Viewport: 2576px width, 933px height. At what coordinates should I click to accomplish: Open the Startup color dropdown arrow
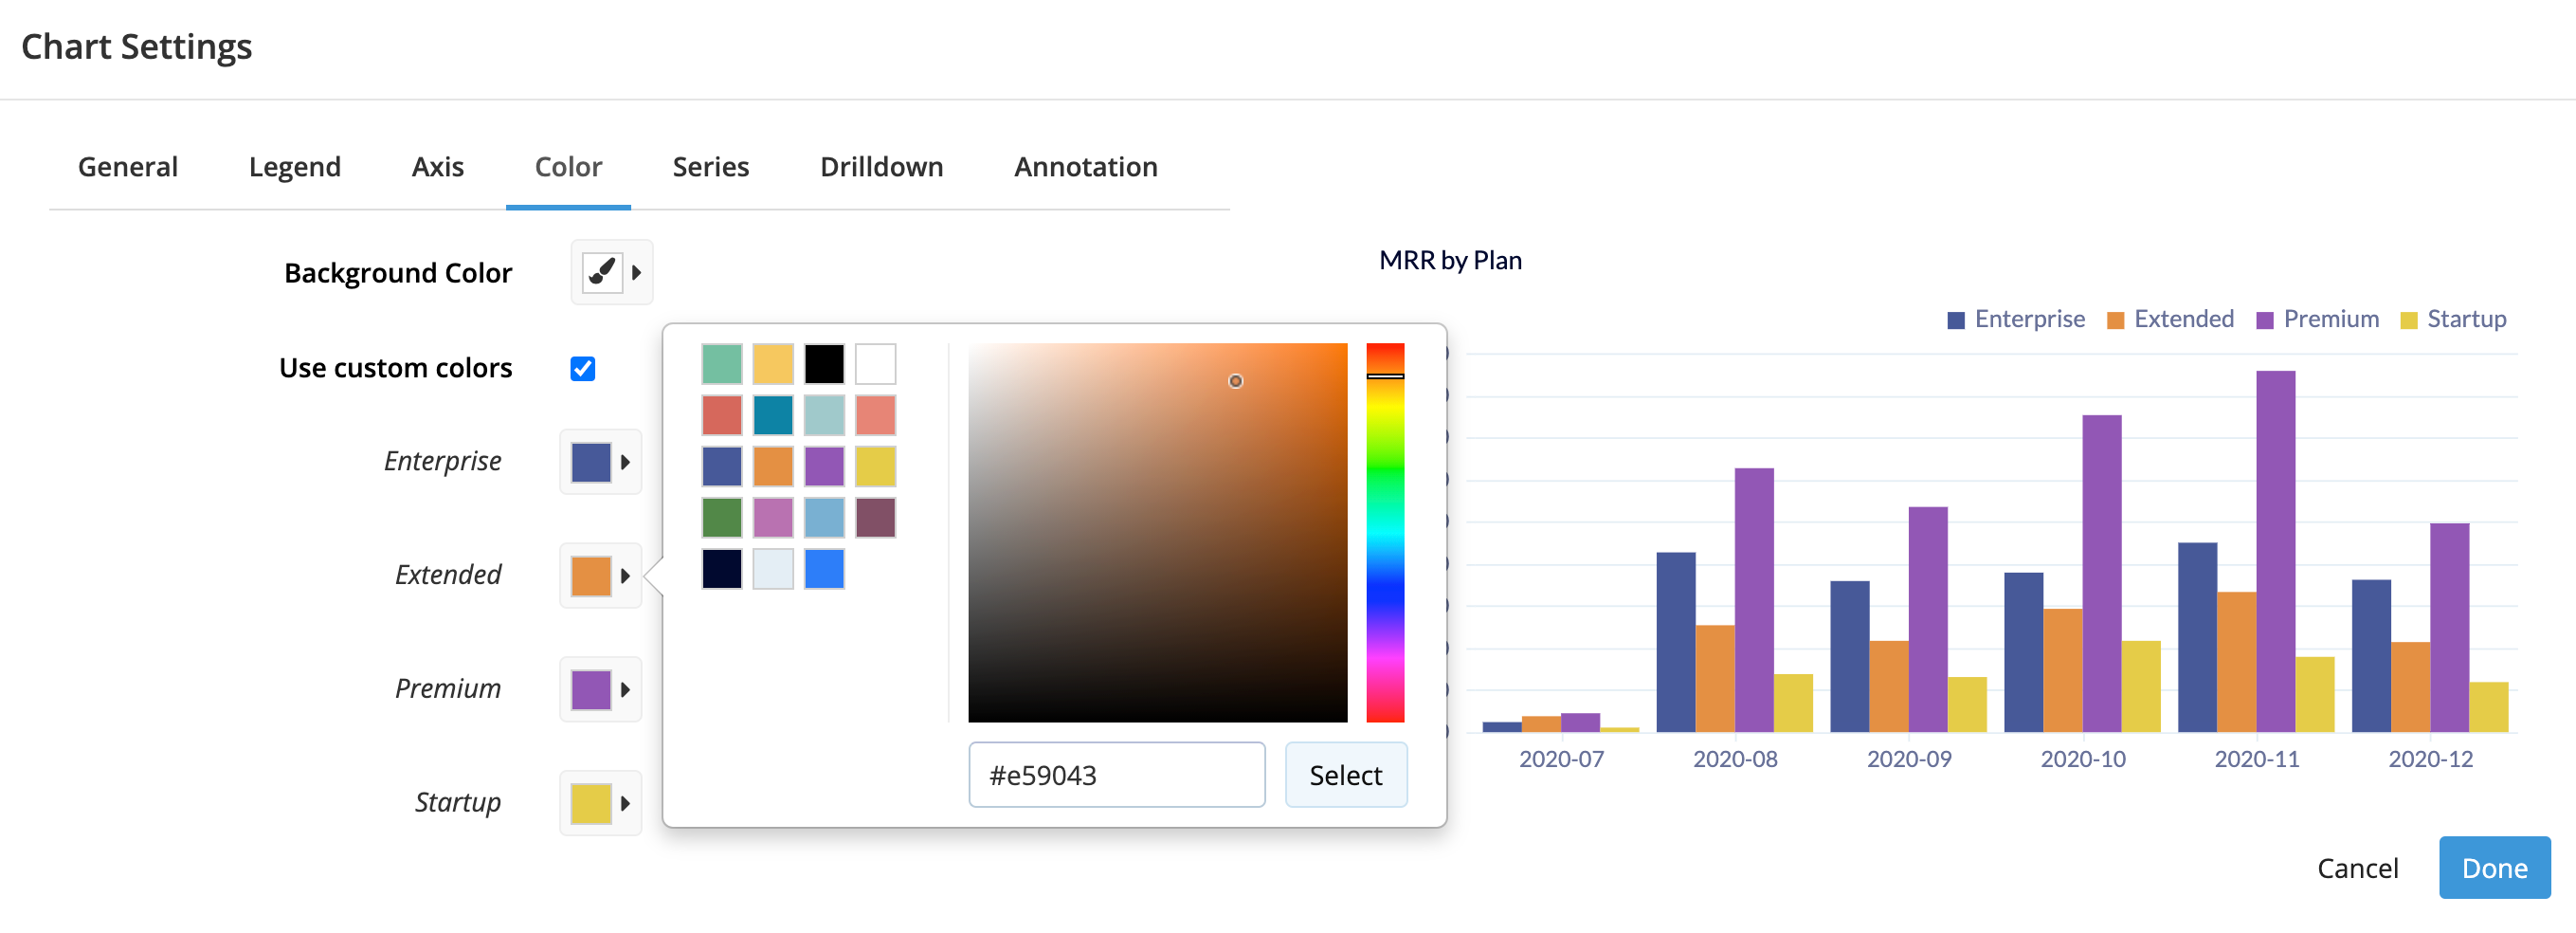click(625, 804)
